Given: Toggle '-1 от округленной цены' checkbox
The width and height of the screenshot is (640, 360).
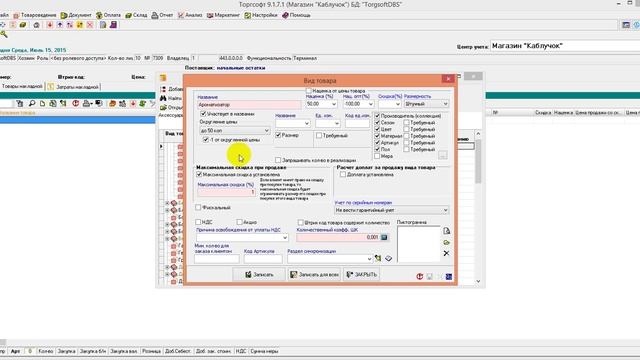Looking at the screenshot, I should [x=206, y=140].
